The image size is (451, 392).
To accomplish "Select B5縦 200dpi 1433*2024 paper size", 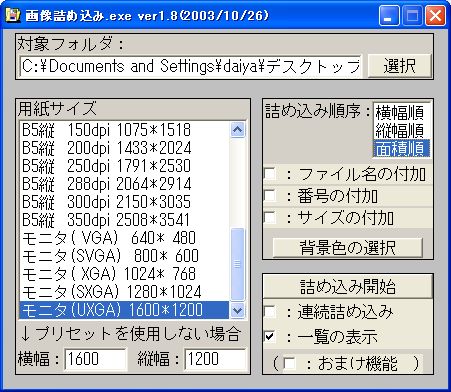I will point(124,148).
